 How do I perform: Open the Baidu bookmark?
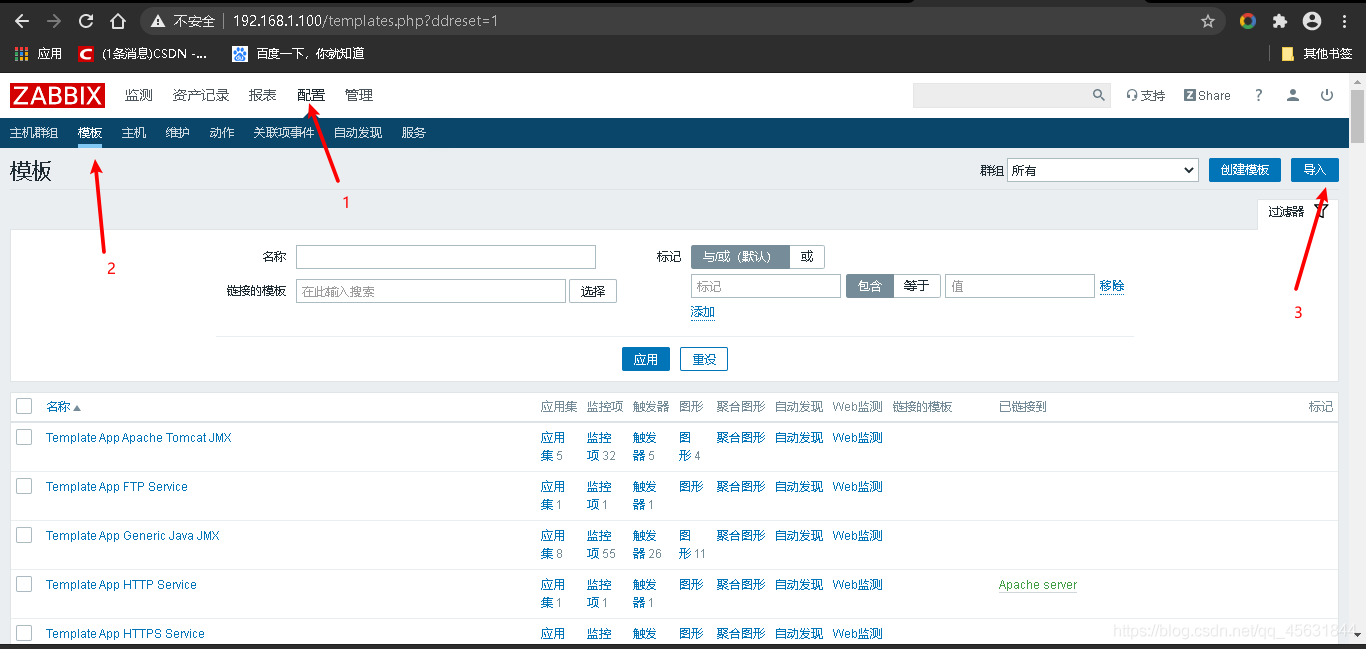[x=298, y=53]
